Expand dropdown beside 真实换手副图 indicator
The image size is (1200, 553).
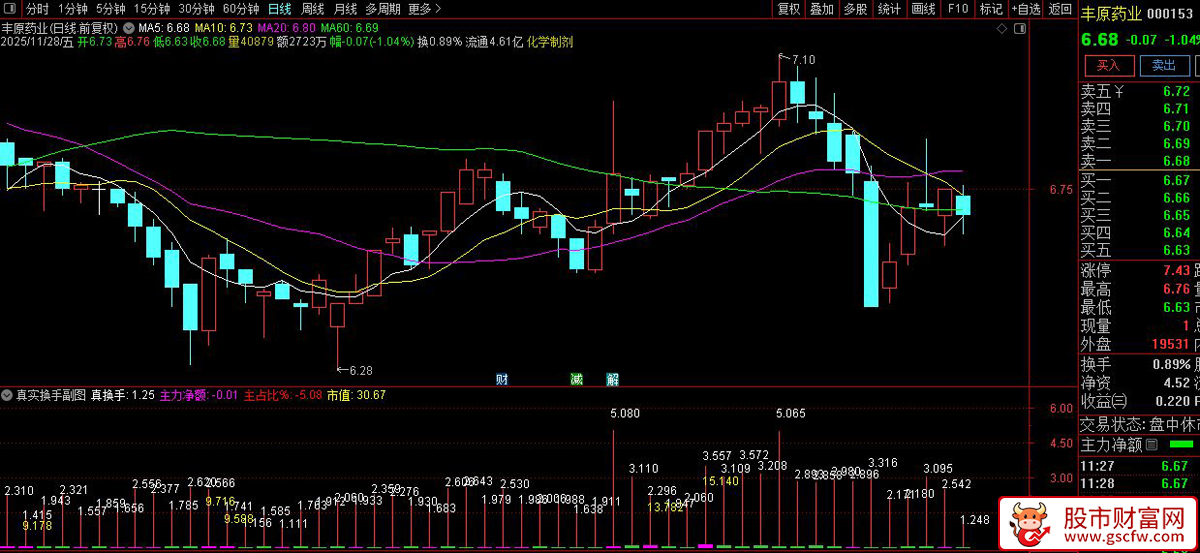point(8,395)
